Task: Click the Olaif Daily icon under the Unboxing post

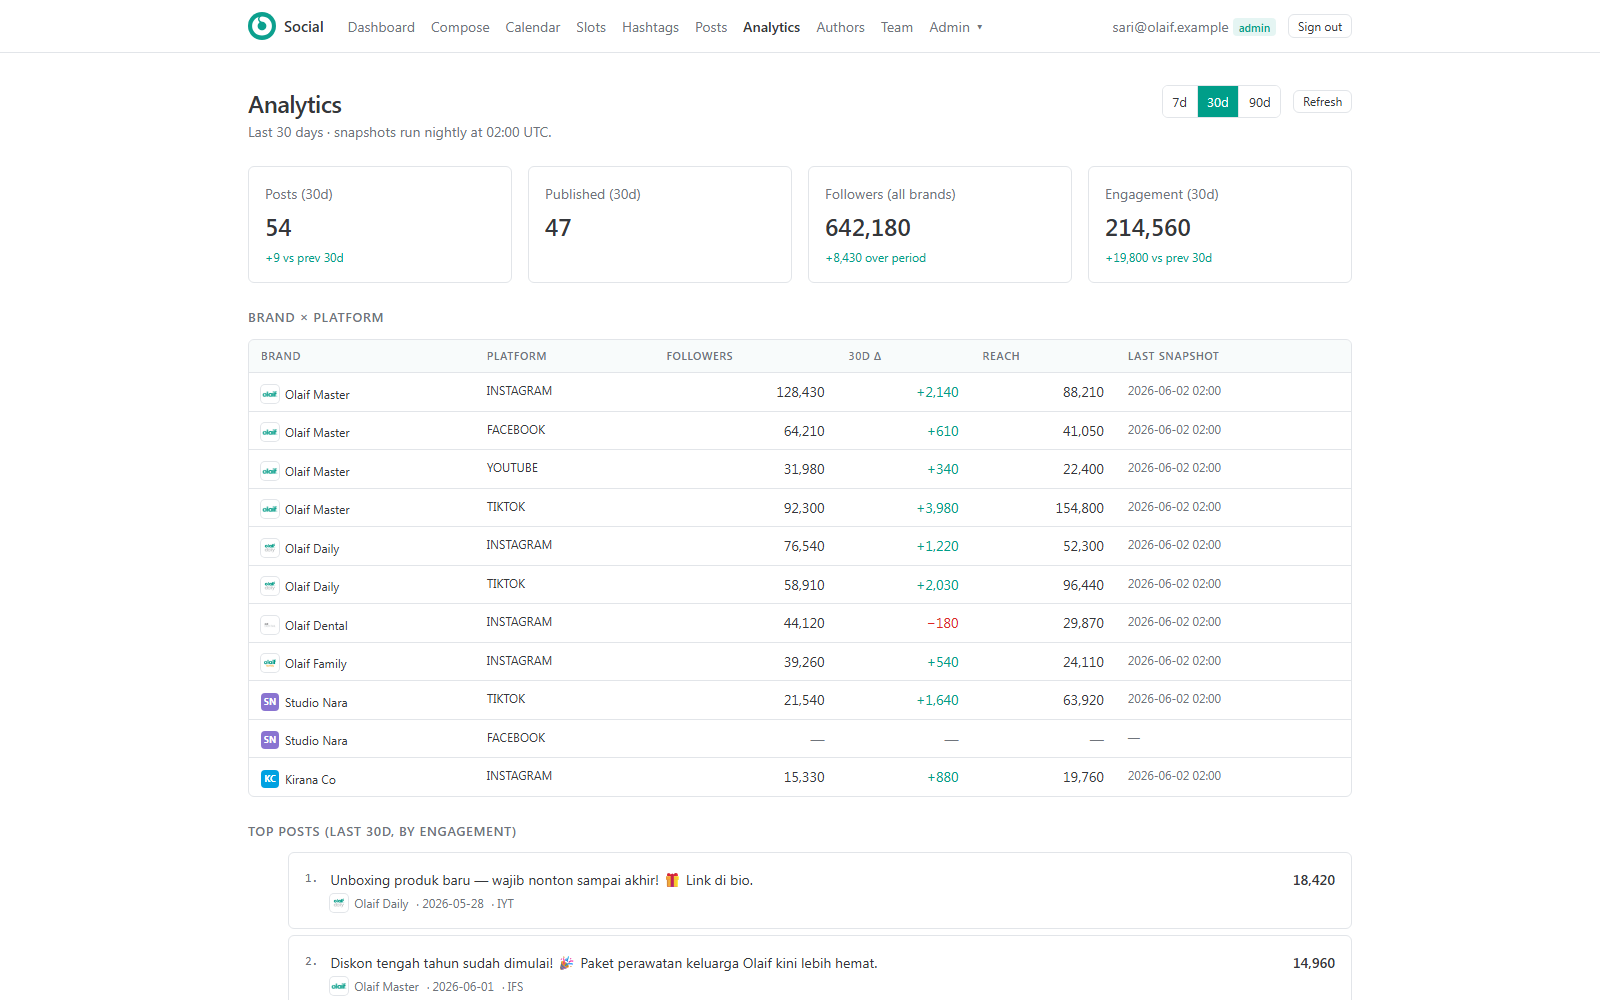Action: (x=339, y=903)
